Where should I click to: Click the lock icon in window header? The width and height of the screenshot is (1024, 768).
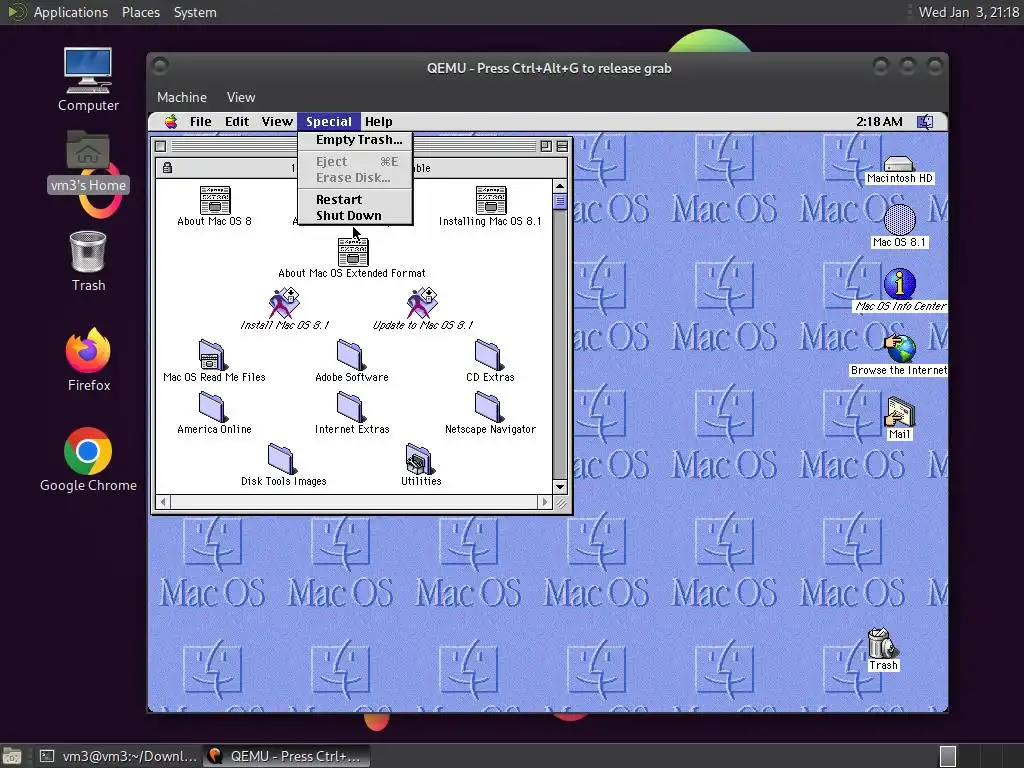[167, 168]
